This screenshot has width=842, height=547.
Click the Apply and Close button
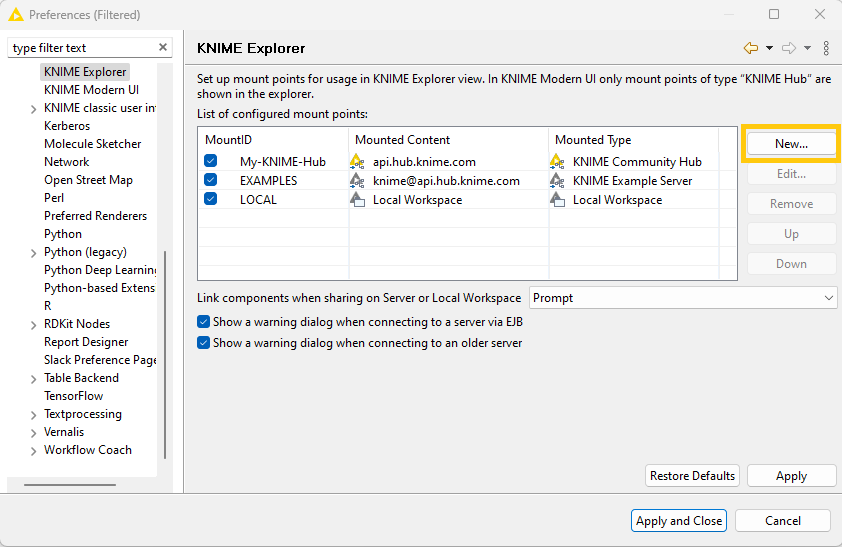tap(679, 521)
